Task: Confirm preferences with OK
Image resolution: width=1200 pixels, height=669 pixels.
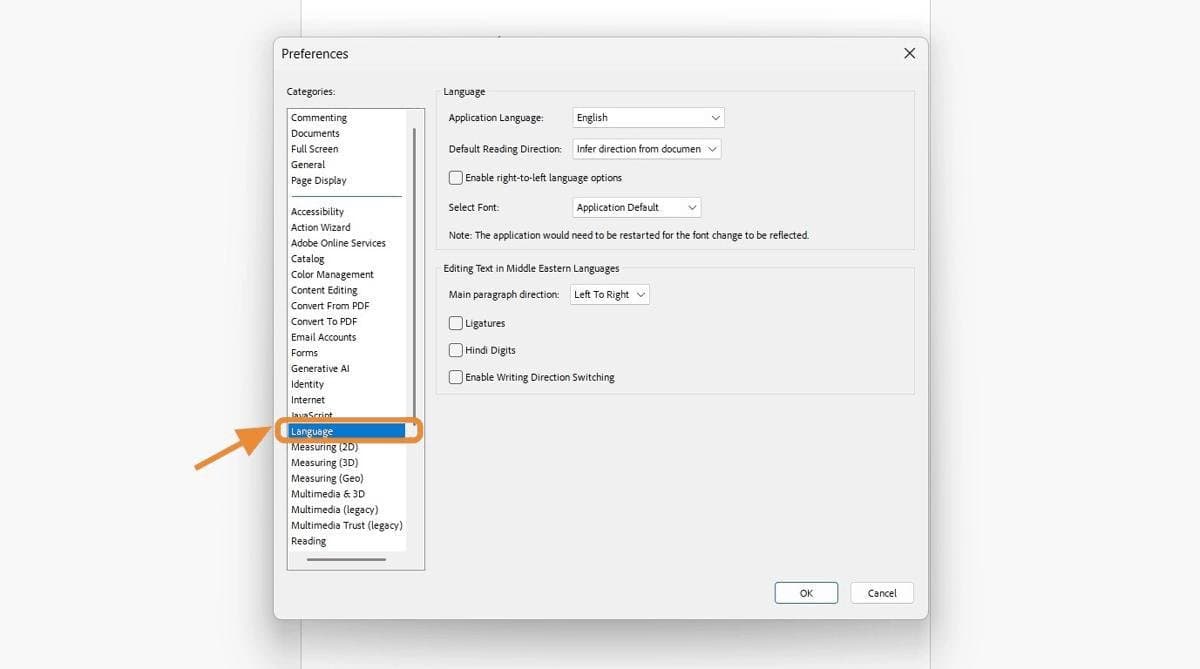Action: click(805, 592)
